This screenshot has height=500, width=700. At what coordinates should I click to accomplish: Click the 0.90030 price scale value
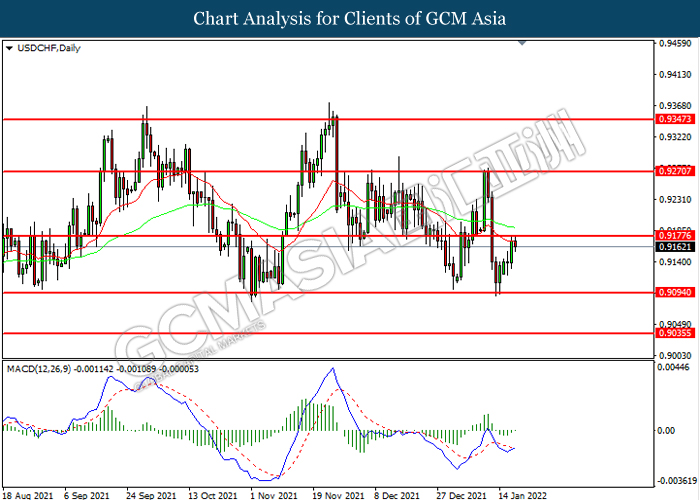(x=676, y=355)
